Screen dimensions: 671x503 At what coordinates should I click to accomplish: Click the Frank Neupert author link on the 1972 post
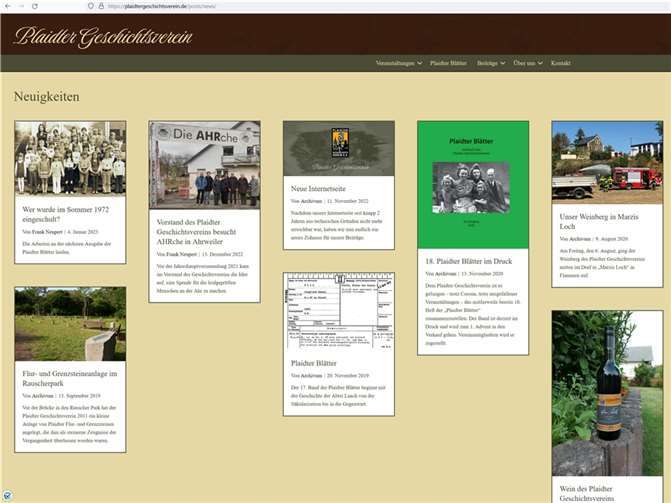click(47, 232)
